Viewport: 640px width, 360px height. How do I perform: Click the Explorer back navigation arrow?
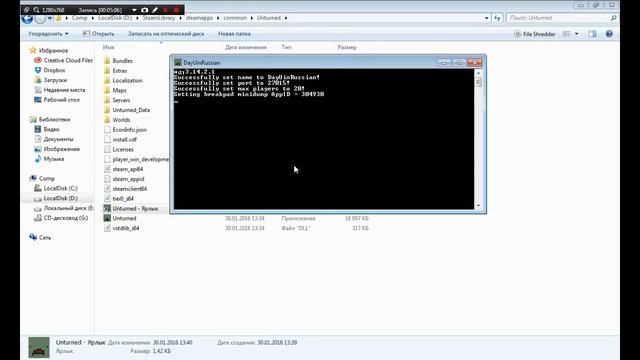click(27, 19)
